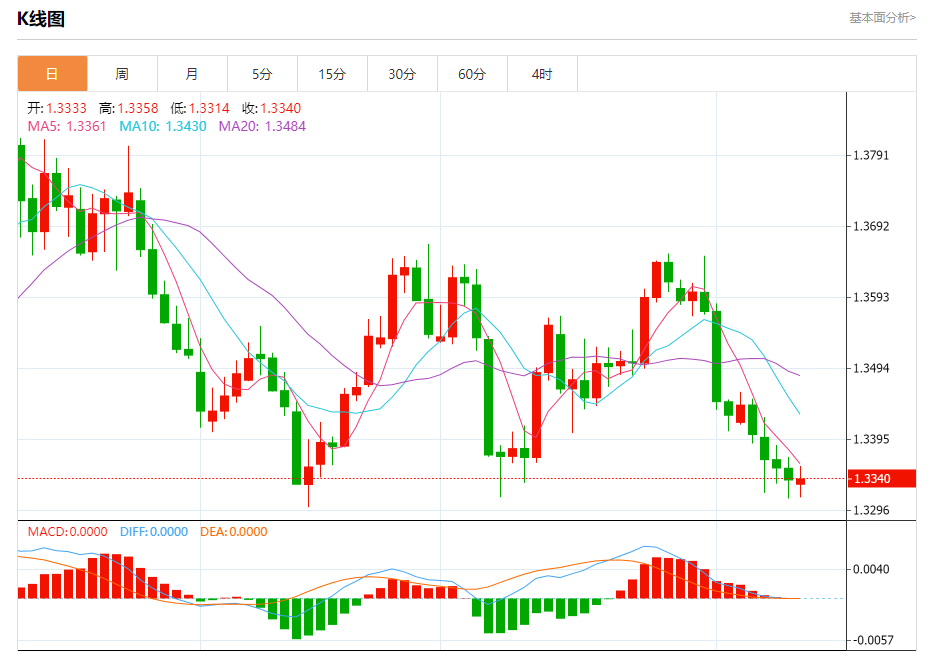Select the 日 daily chart tab
This screenshot has width=929, height=651.
tap(52, 74)
